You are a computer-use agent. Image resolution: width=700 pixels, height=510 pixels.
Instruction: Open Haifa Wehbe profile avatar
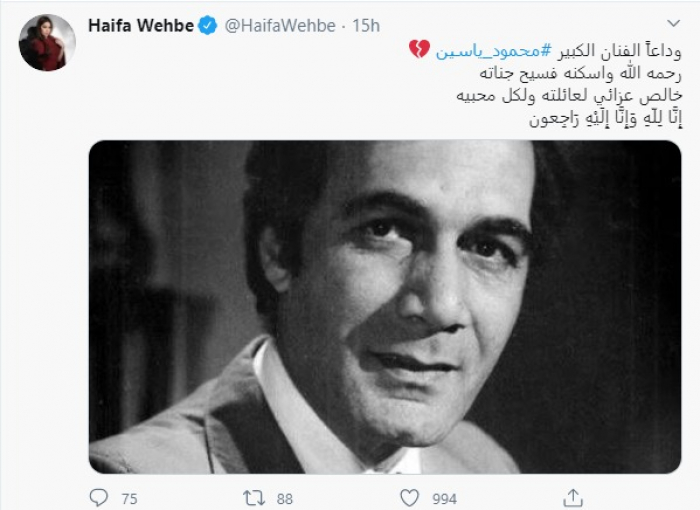click(x=47, y=42)
